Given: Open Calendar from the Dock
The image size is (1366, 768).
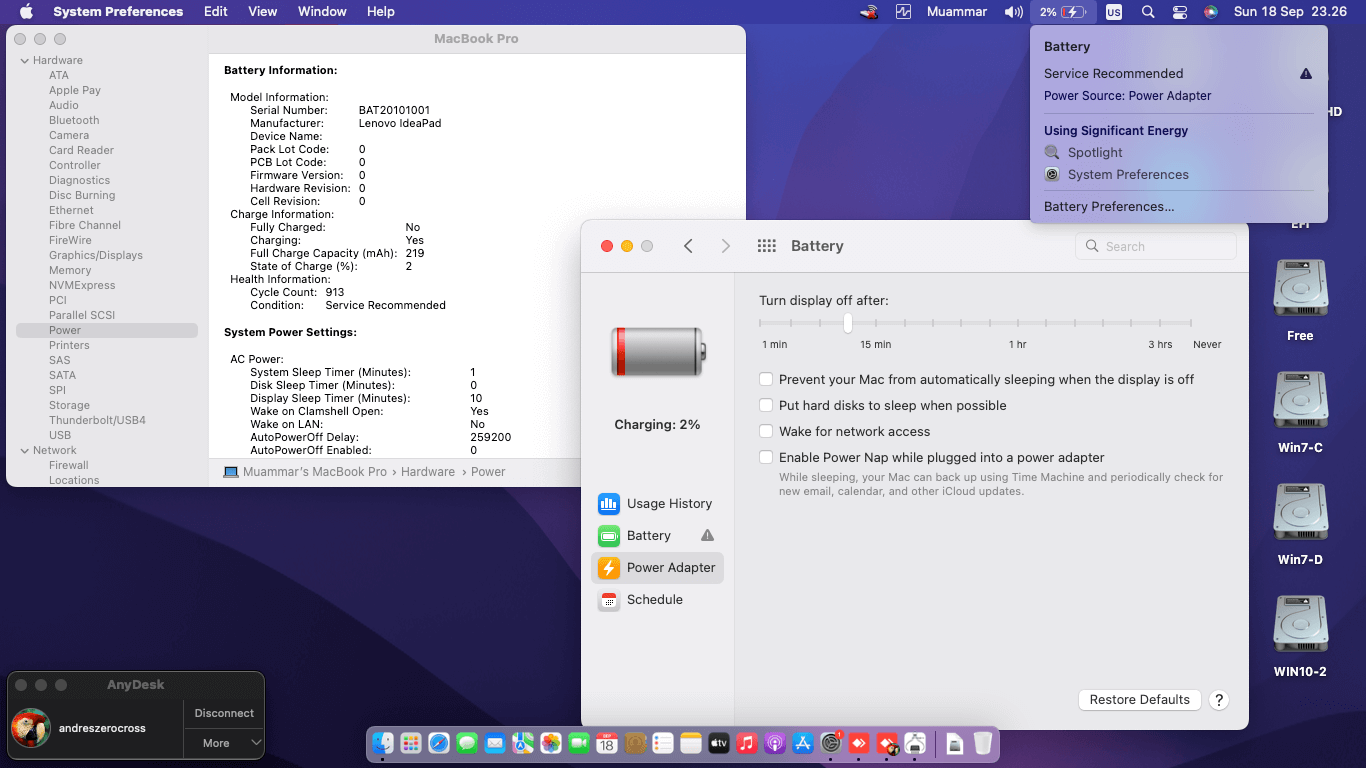Looking at the screenshot, I should coord(607,743).
